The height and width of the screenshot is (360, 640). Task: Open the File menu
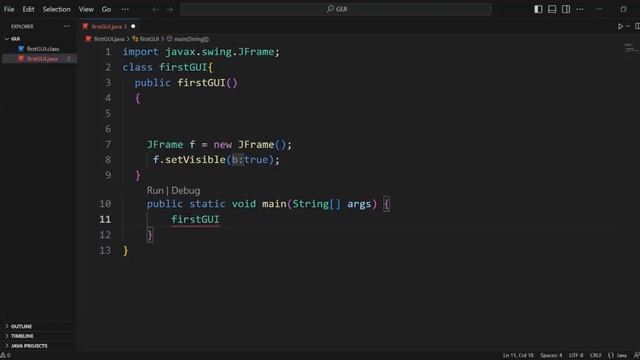[x=9, y=9]
